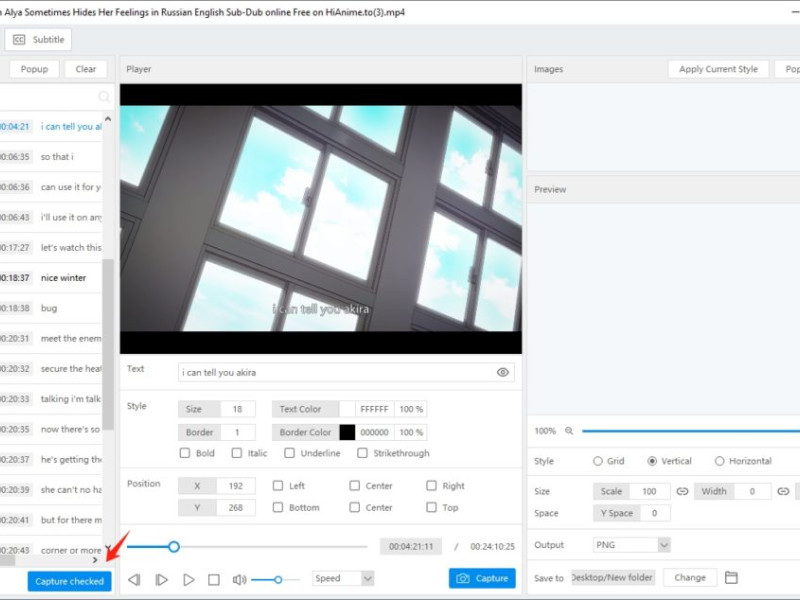The height and width of the screenshot is (600, 800).
Task: Open the black Border Color swatch
Action: [x=347, y=432]
